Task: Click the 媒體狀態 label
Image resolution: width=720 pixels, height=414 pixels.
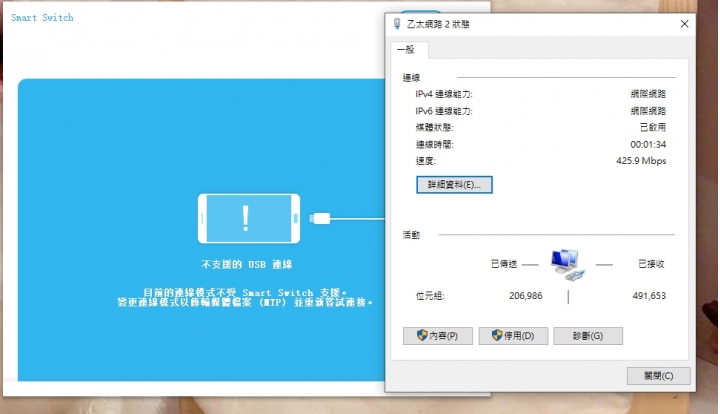Action: click(x=434, y=128)
